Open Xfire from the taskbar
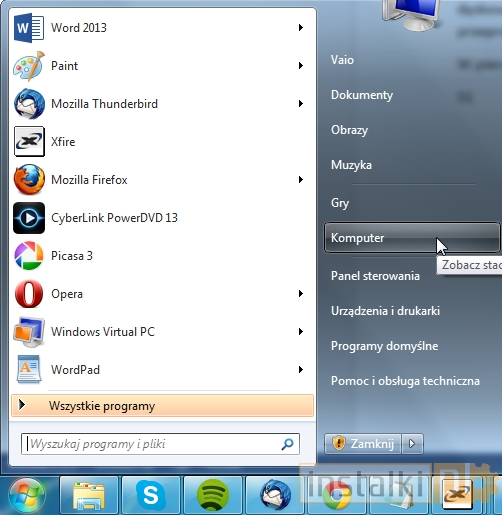The width and height of the screenshot is (502, 515). point(457,496)
